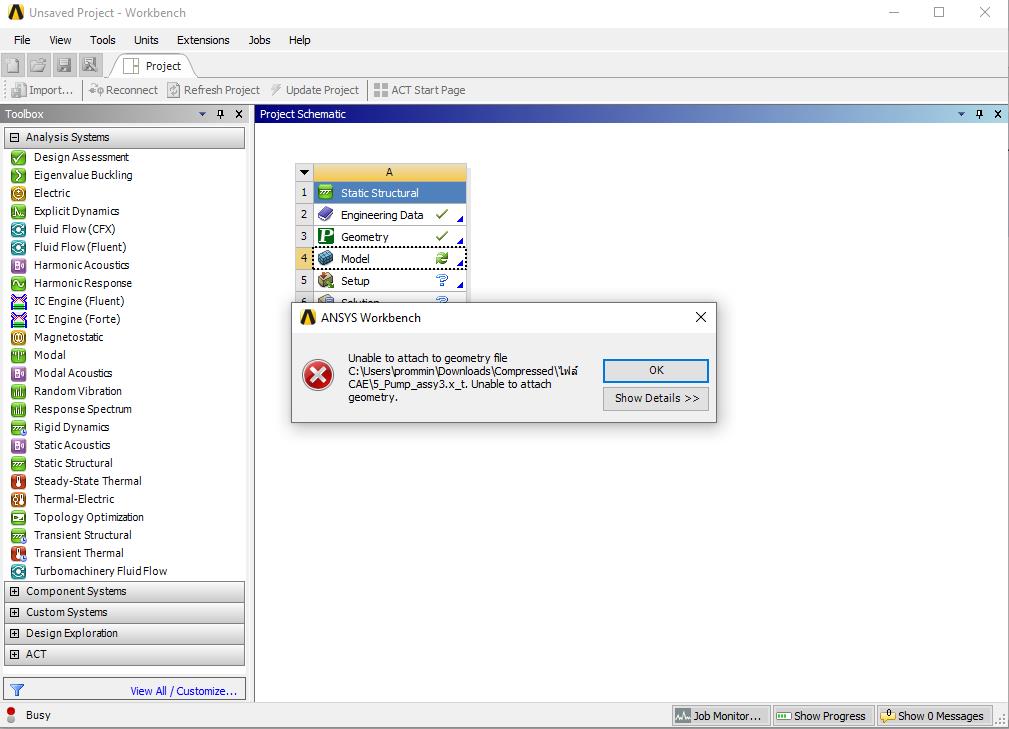Screen dimensions: 1009x729
Task: Click the red error icon in dialog
Action: click(318, 375)
